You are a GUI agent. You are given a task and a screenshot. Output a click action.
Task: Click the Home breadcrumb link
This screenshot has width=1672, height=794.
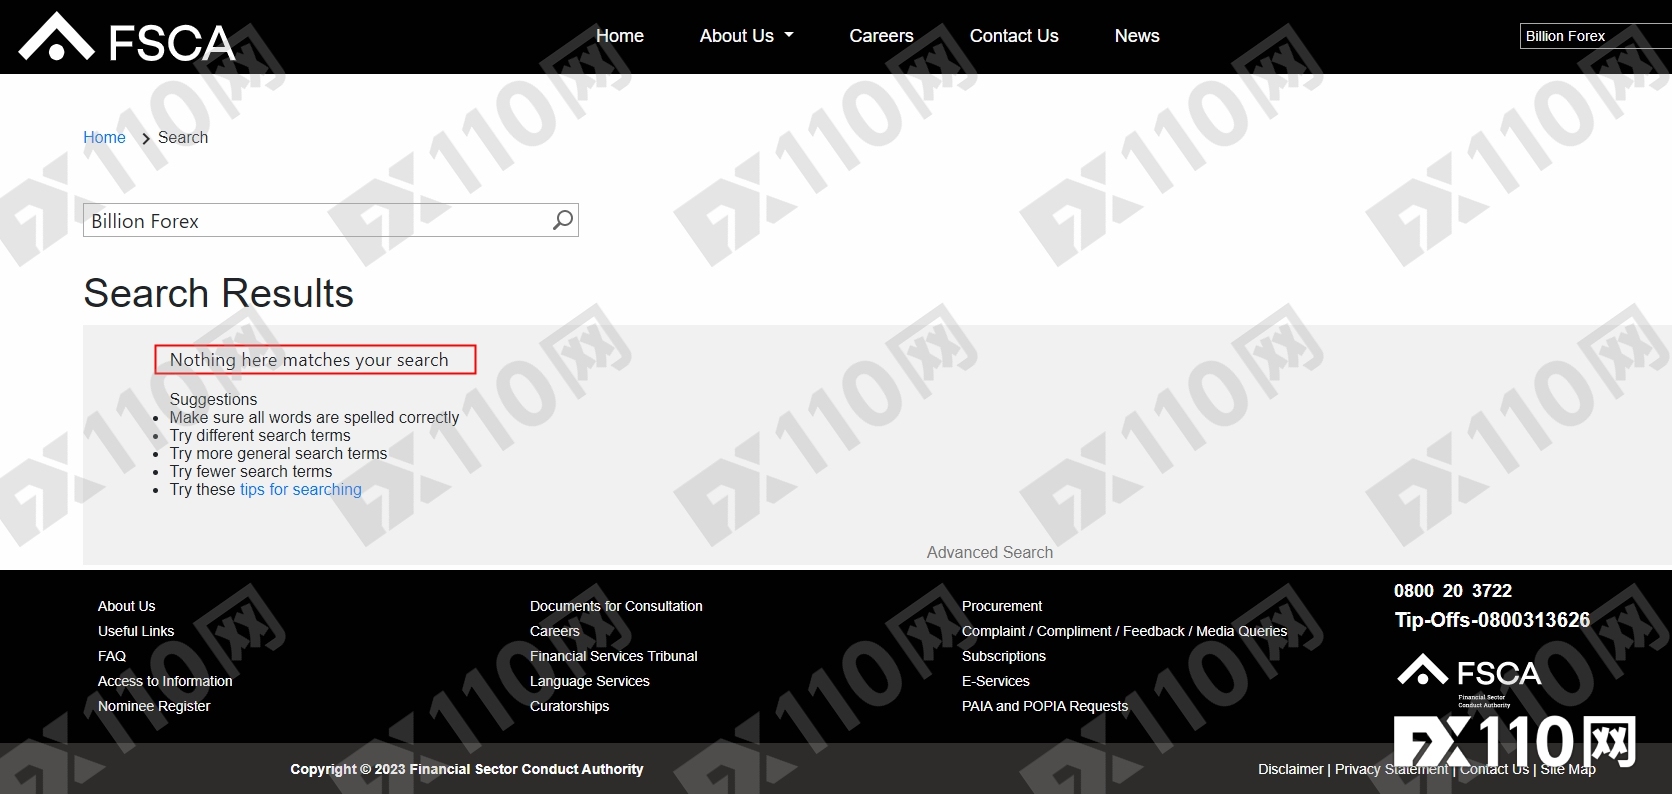(104, 137)
